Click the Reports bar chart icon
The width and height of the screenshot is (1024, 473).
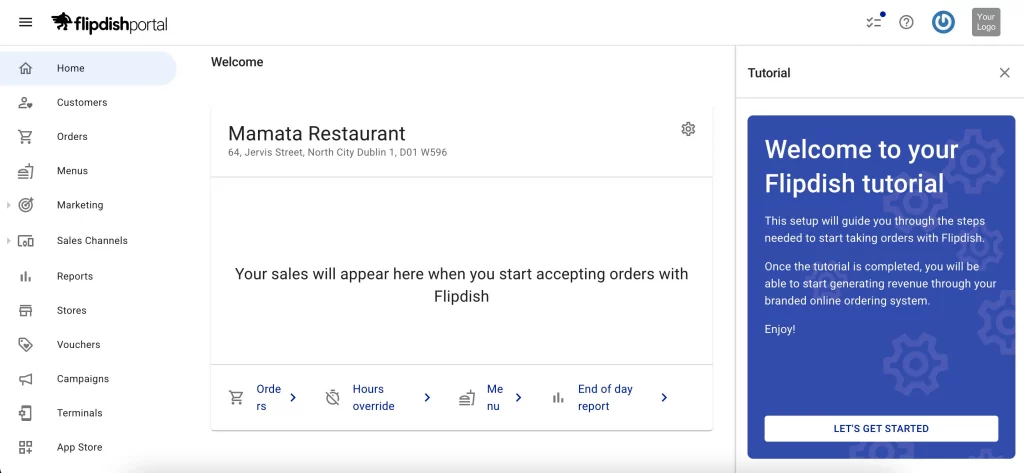[x=26, y=276]
